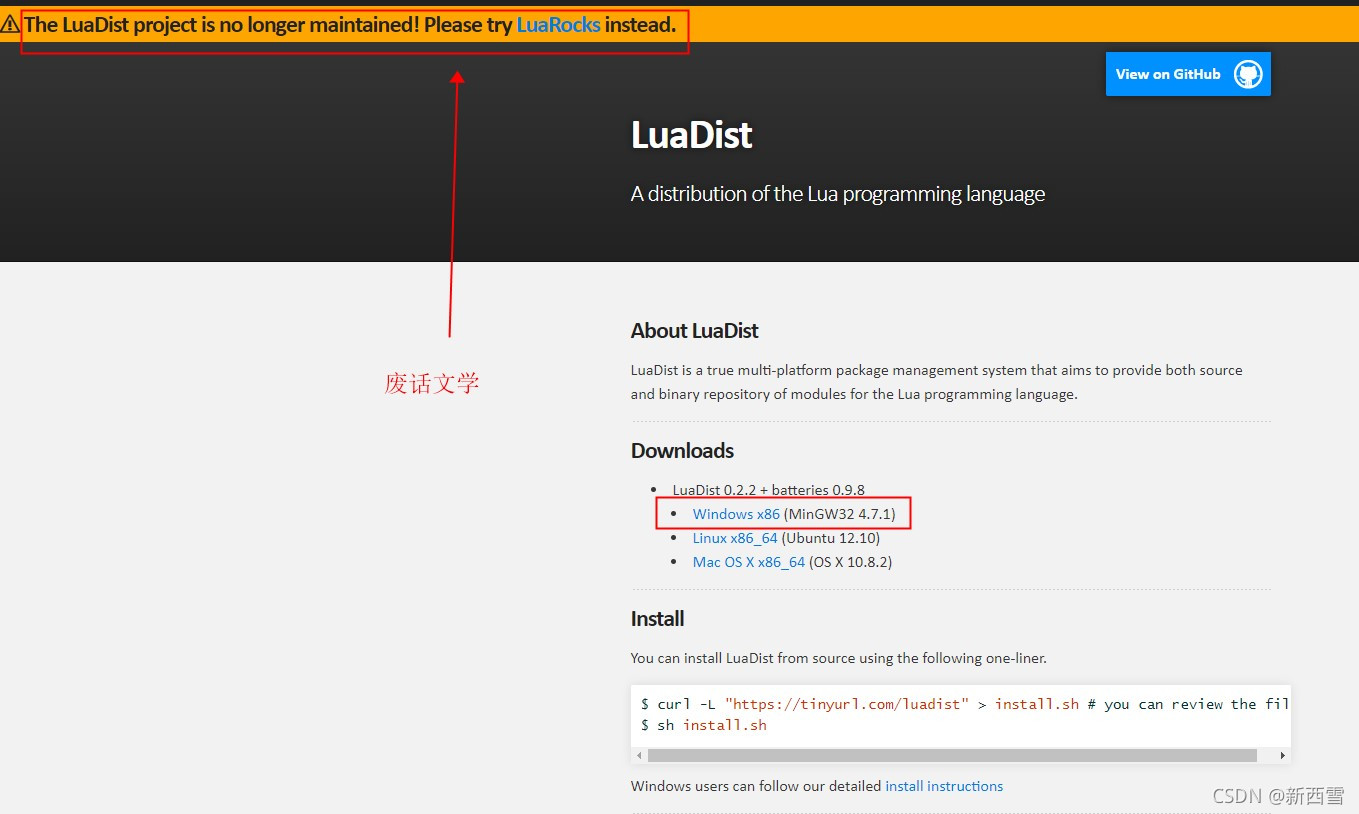The image size is (1359, 814).
Task: Download the Windows x86 build
Action: [736, 514]
